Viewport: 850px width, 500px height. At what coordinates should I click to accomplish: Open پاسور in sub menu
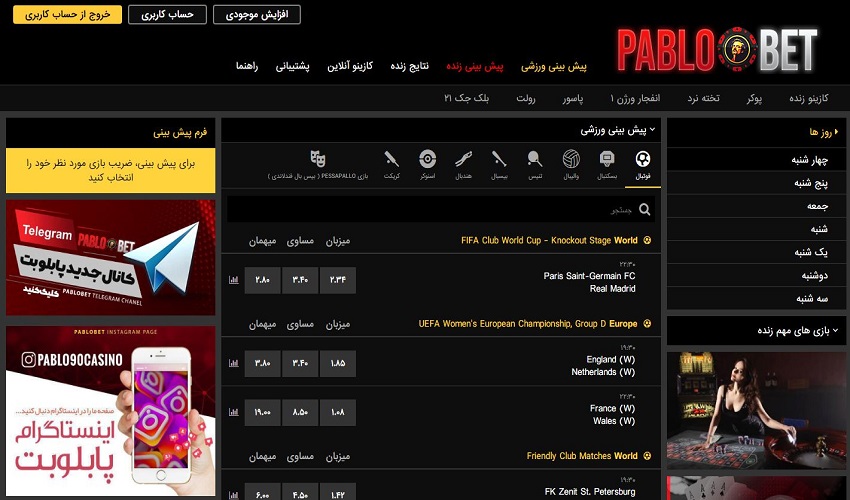tap(572, 98)
